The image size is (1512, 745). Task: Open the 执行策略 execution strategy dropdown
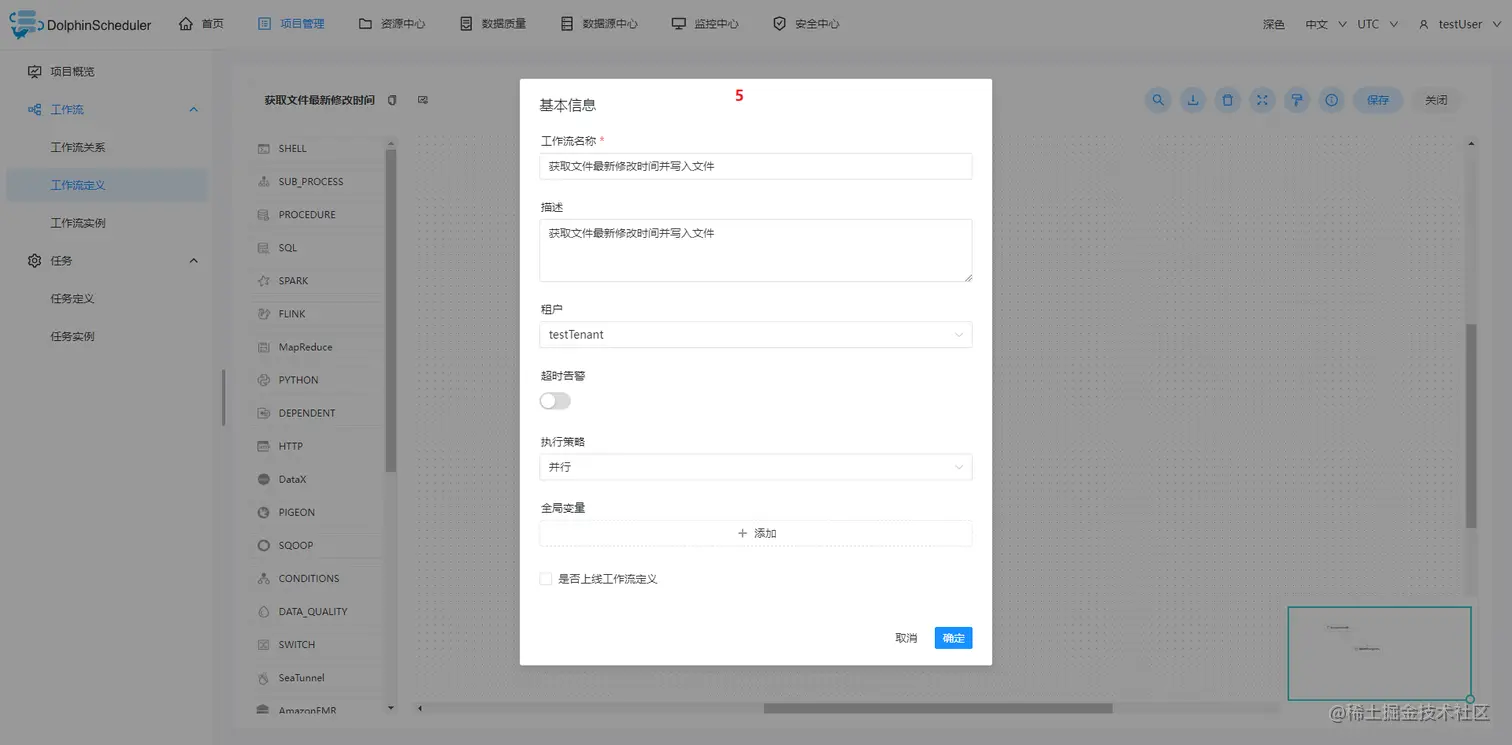coord(755,467)
